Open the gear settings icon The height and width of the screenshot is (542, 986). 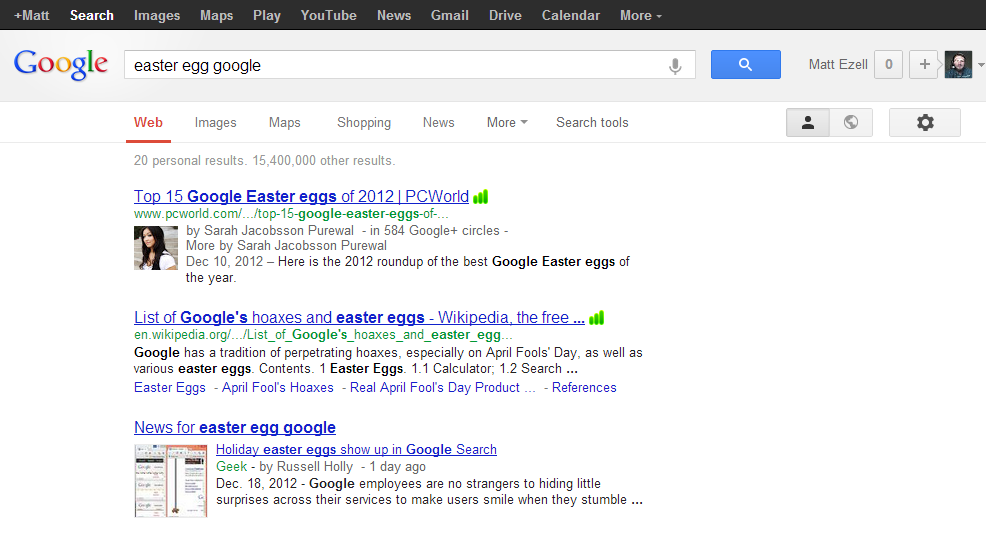pyautogui.click(x=925, y=123)
